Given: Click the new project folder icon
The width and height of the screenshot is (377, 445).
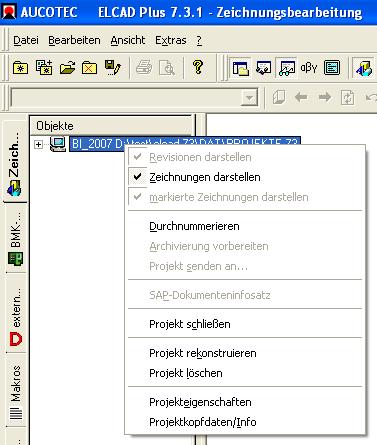Looking at the screenshot, I should point(20,68).
